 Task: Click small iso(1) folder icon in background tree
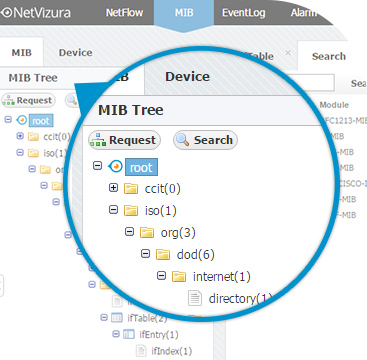click(x=33, y=153)
